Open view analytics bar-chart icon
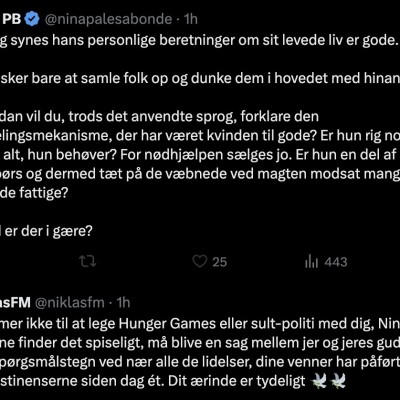 [311, 262]
